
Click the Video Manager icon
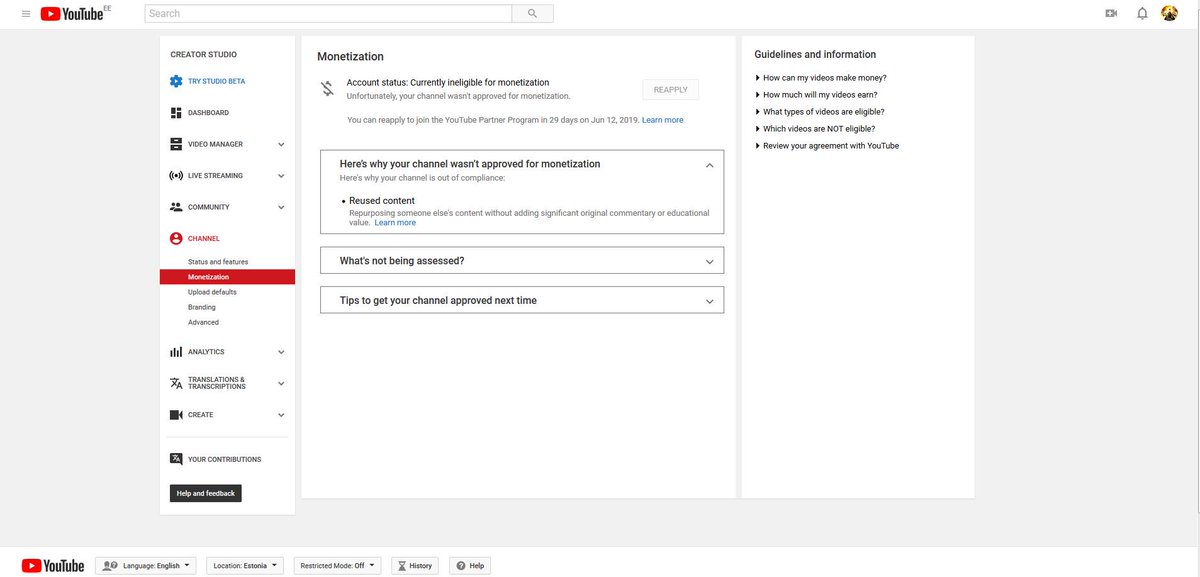pyautogui.click(x=176, y=144)
